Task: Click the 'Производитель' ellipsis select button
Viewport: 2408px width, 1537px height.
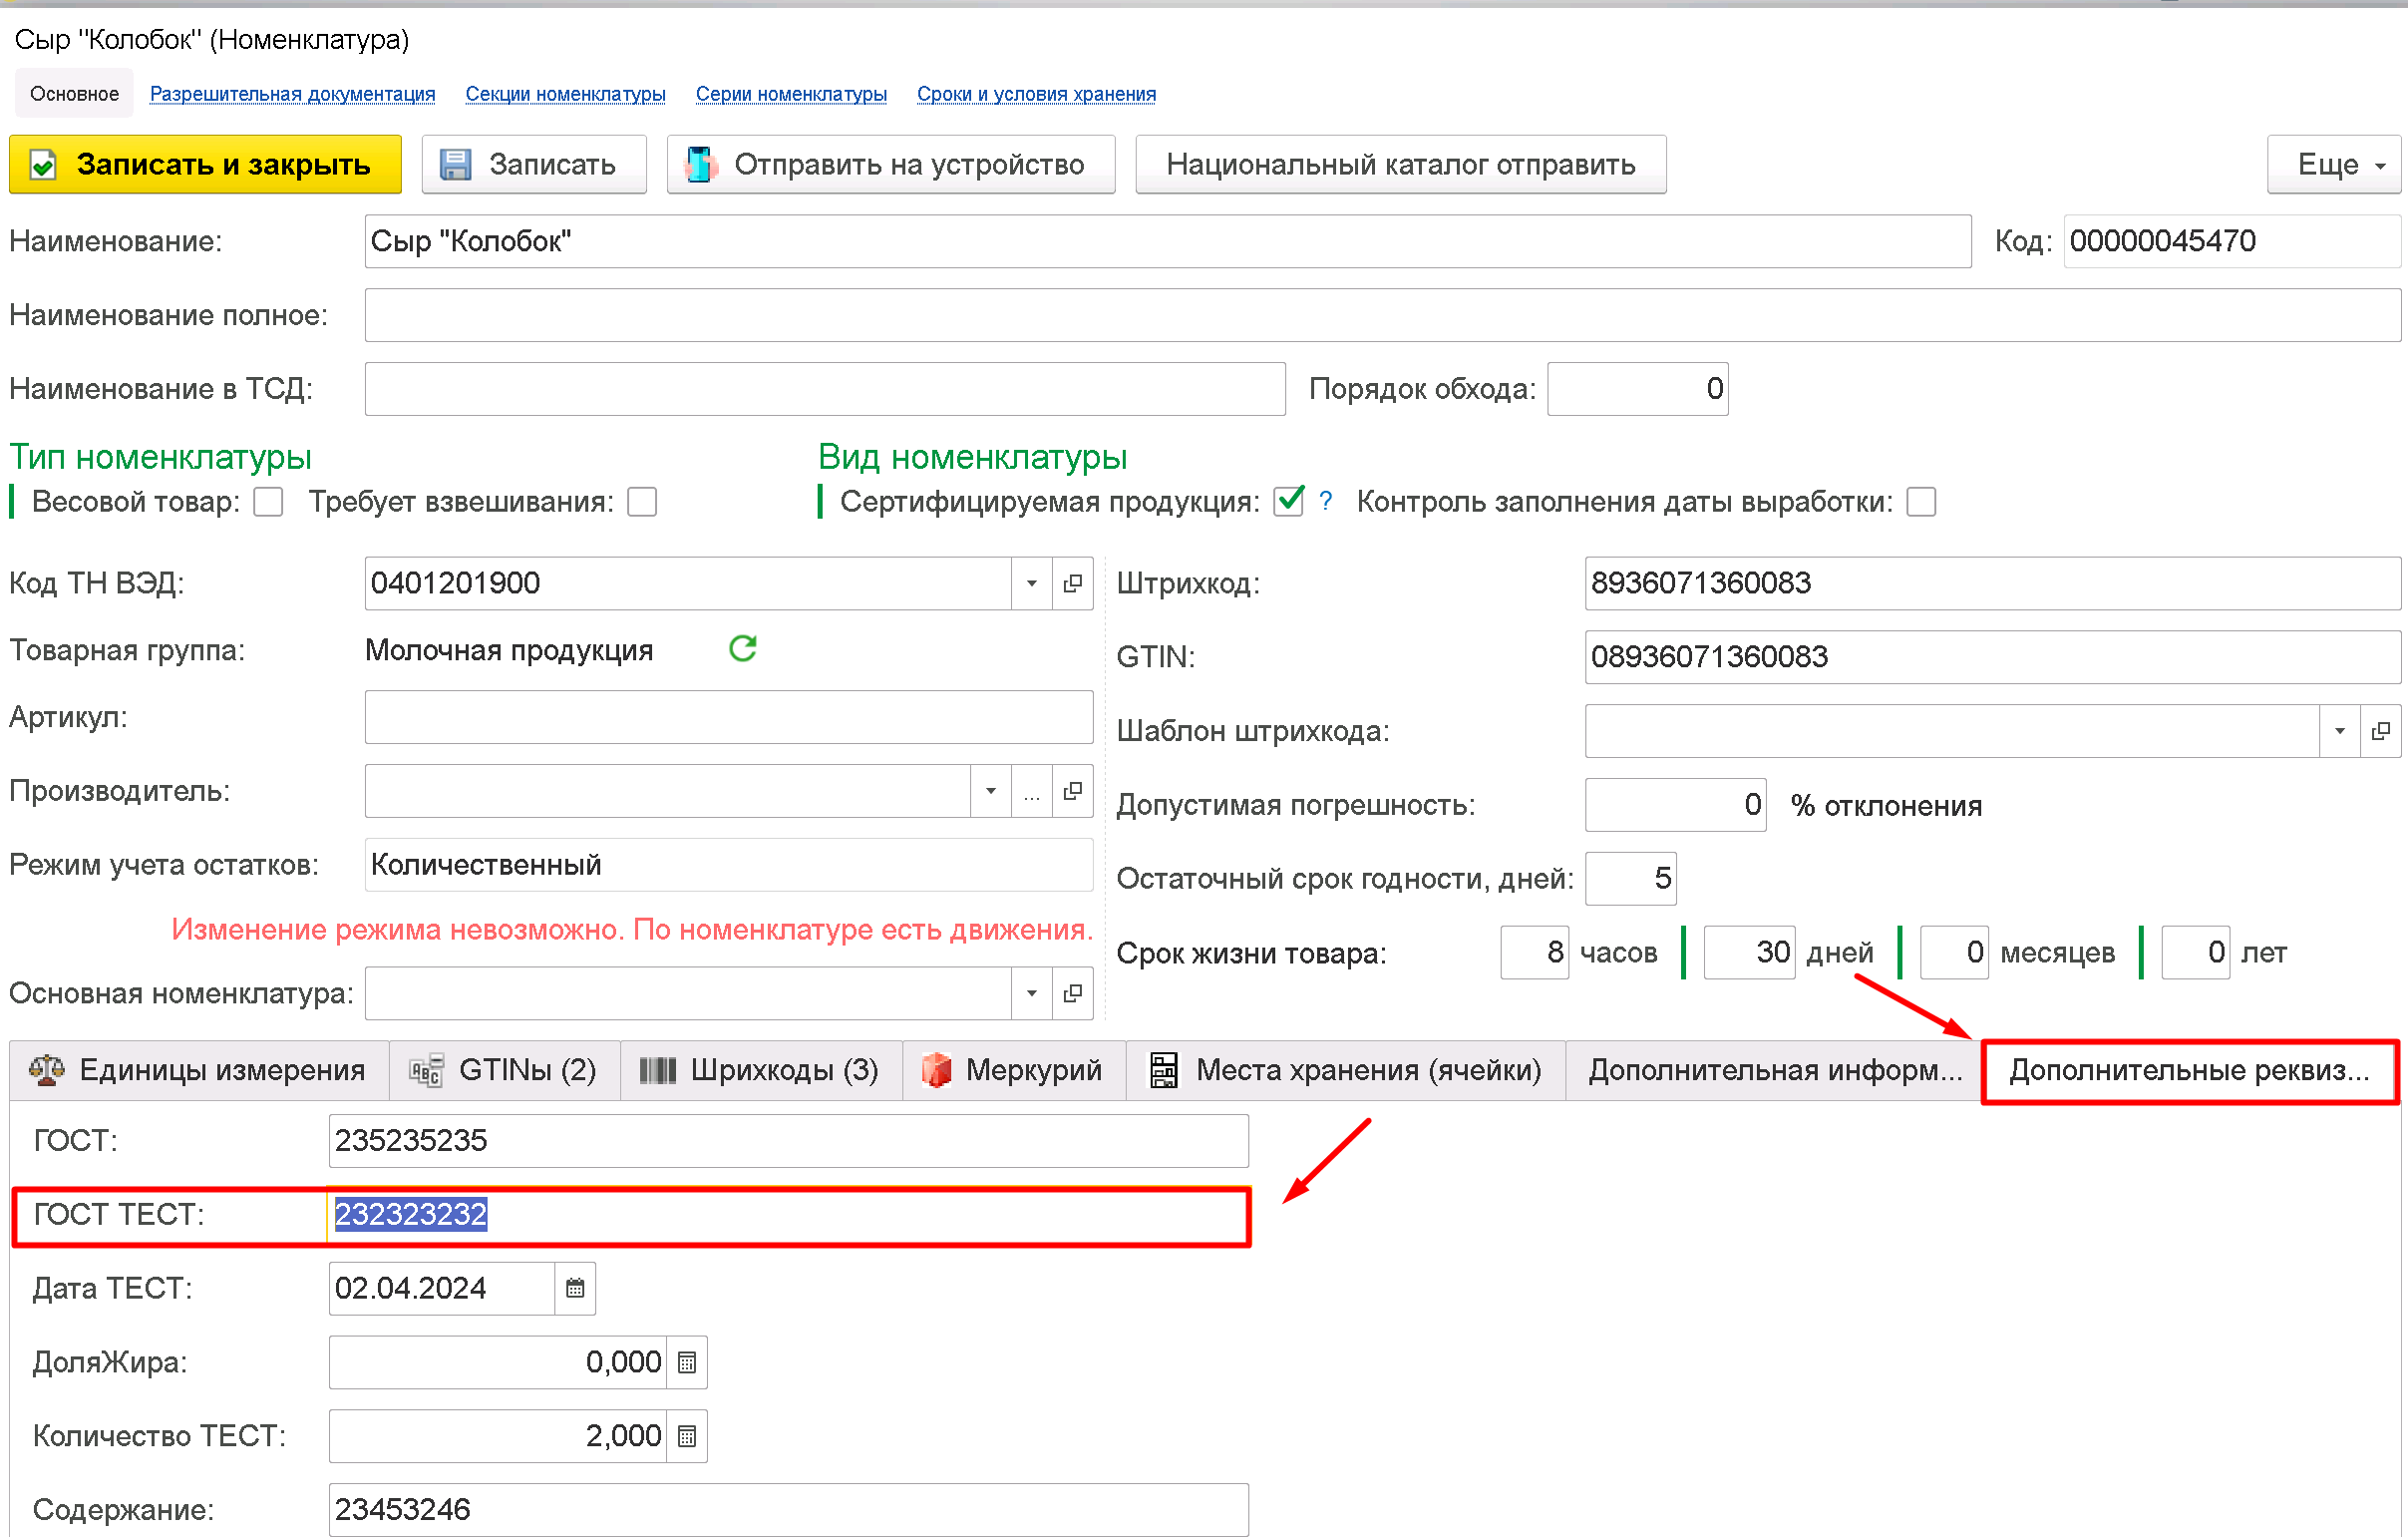Action: 1032,791
